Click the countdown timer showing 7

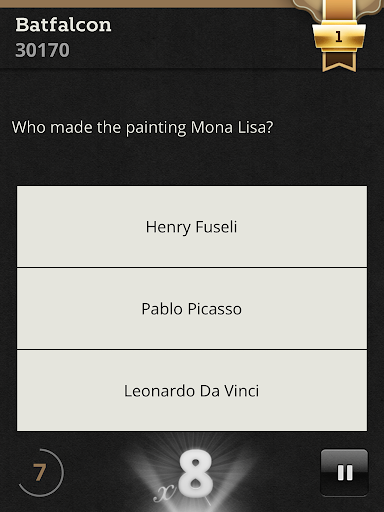(40, 472)
